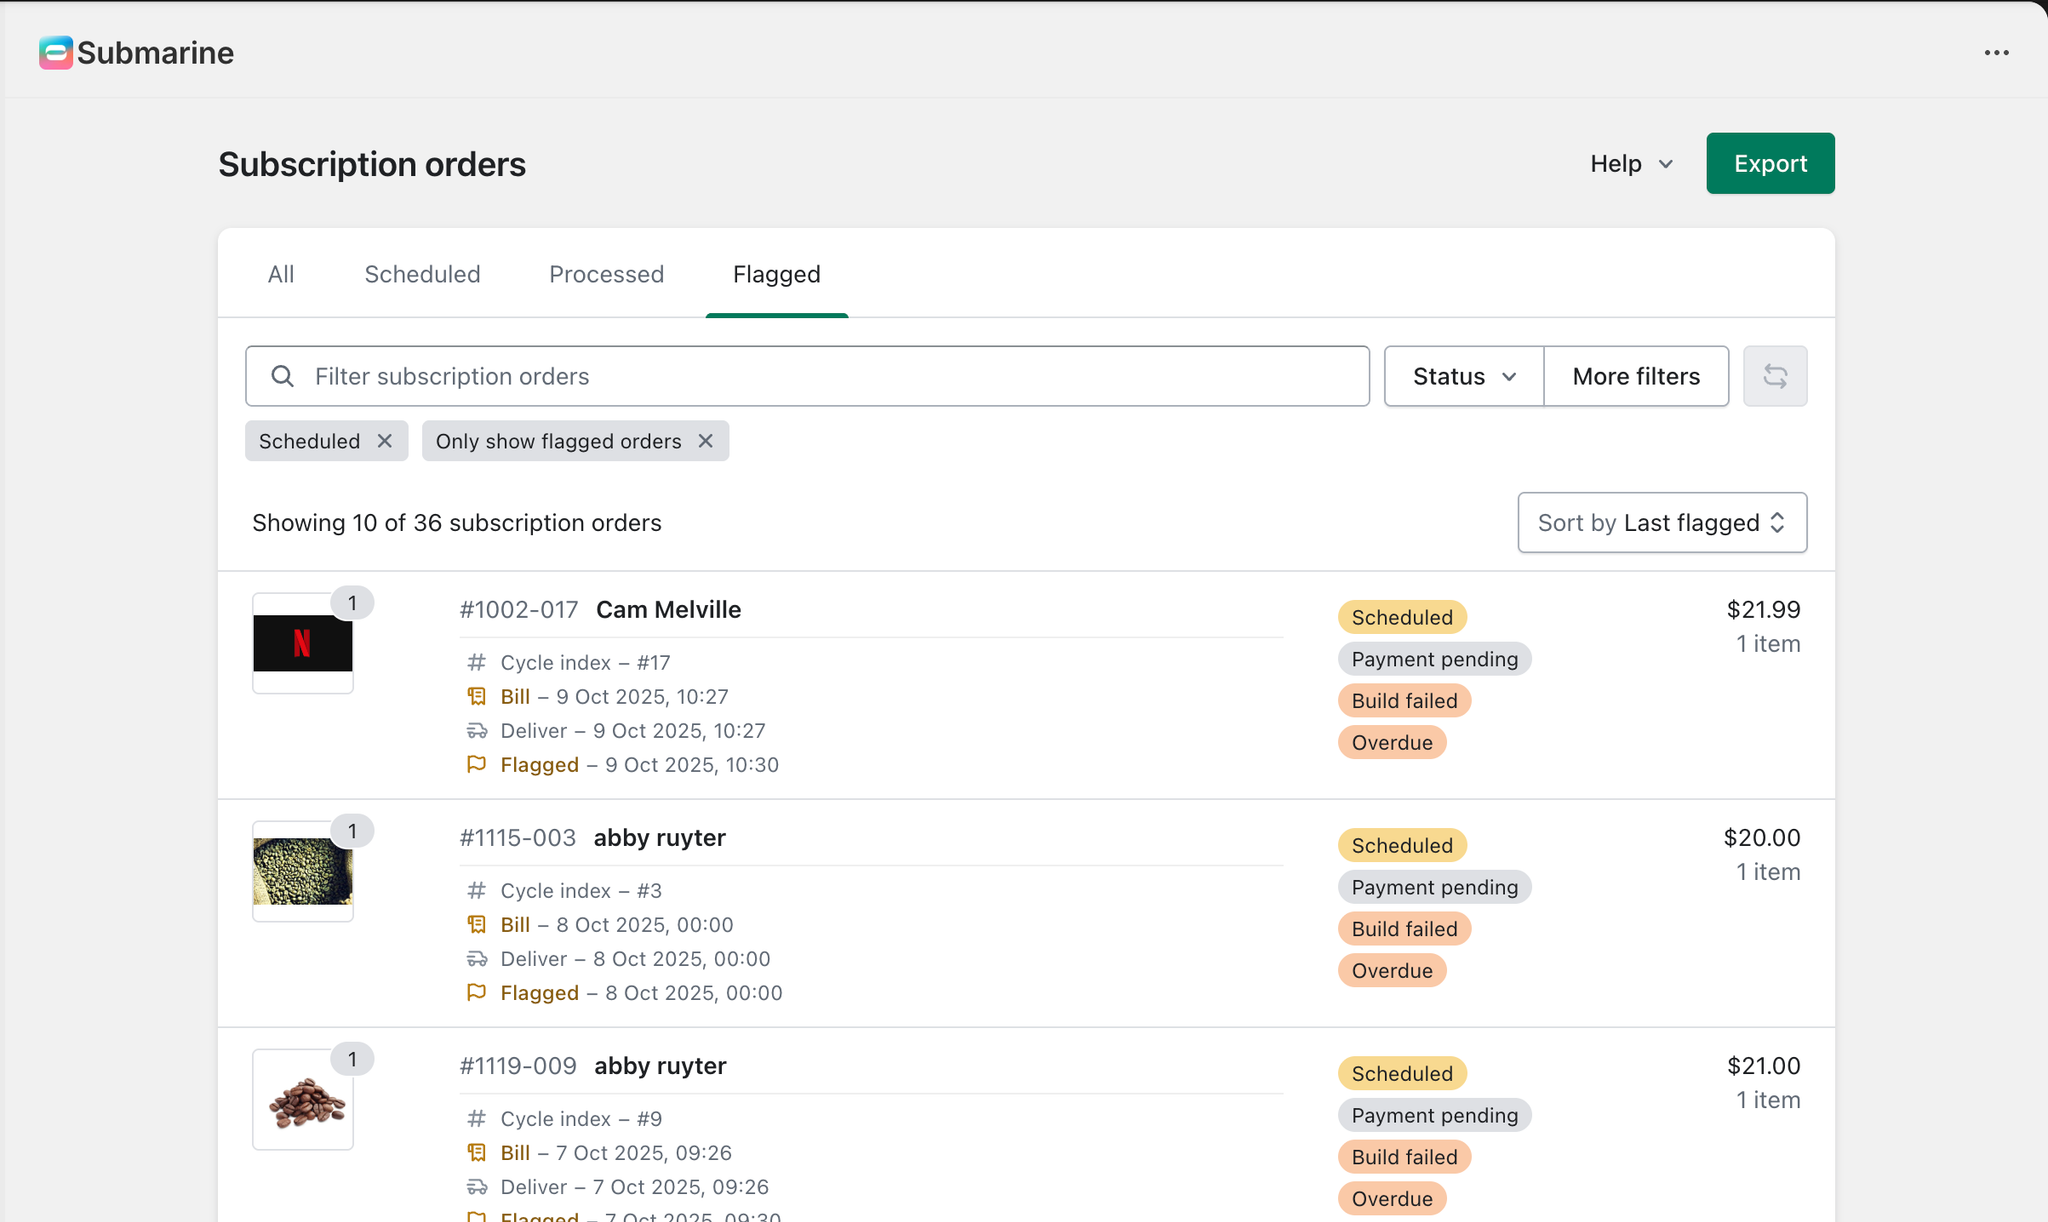Switch to the Processed tab
2048x1222 pixels.
[x=606, y=274]
